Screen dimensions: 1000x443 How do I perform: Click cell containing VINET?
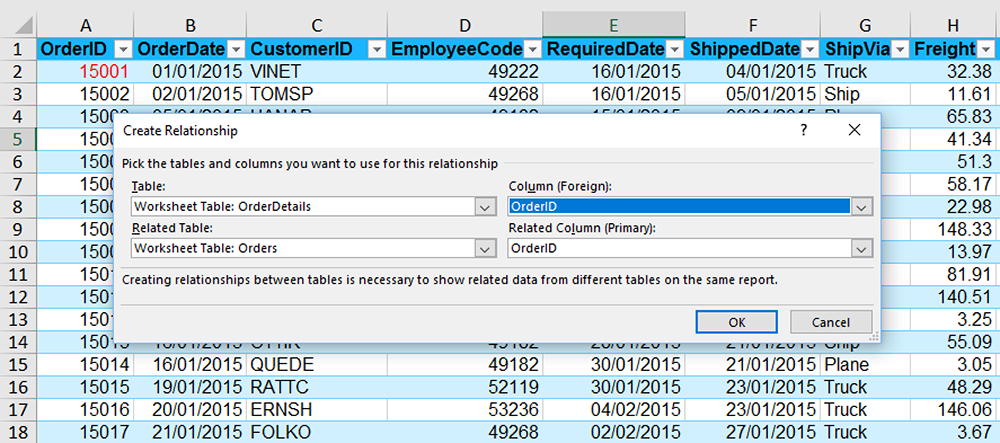pyautogui.click(x=317, y=71)
